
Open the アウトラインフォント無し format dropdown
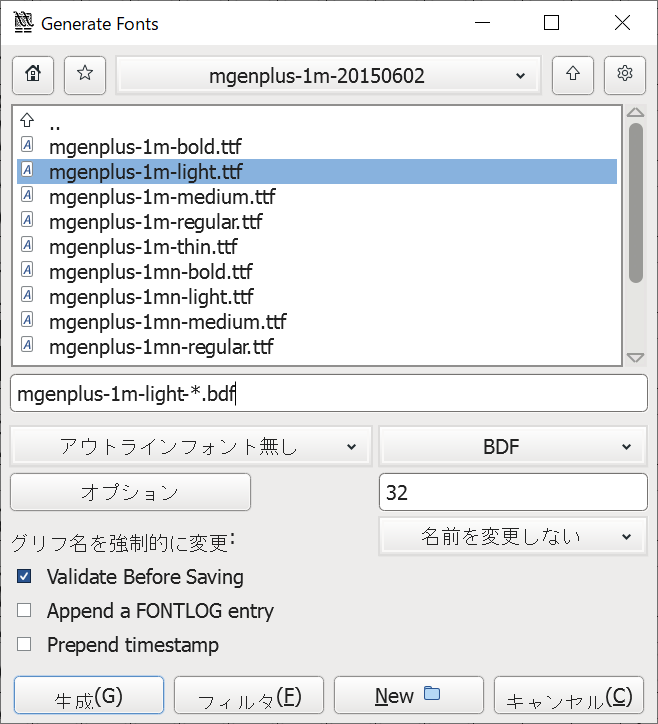point(191,446)
